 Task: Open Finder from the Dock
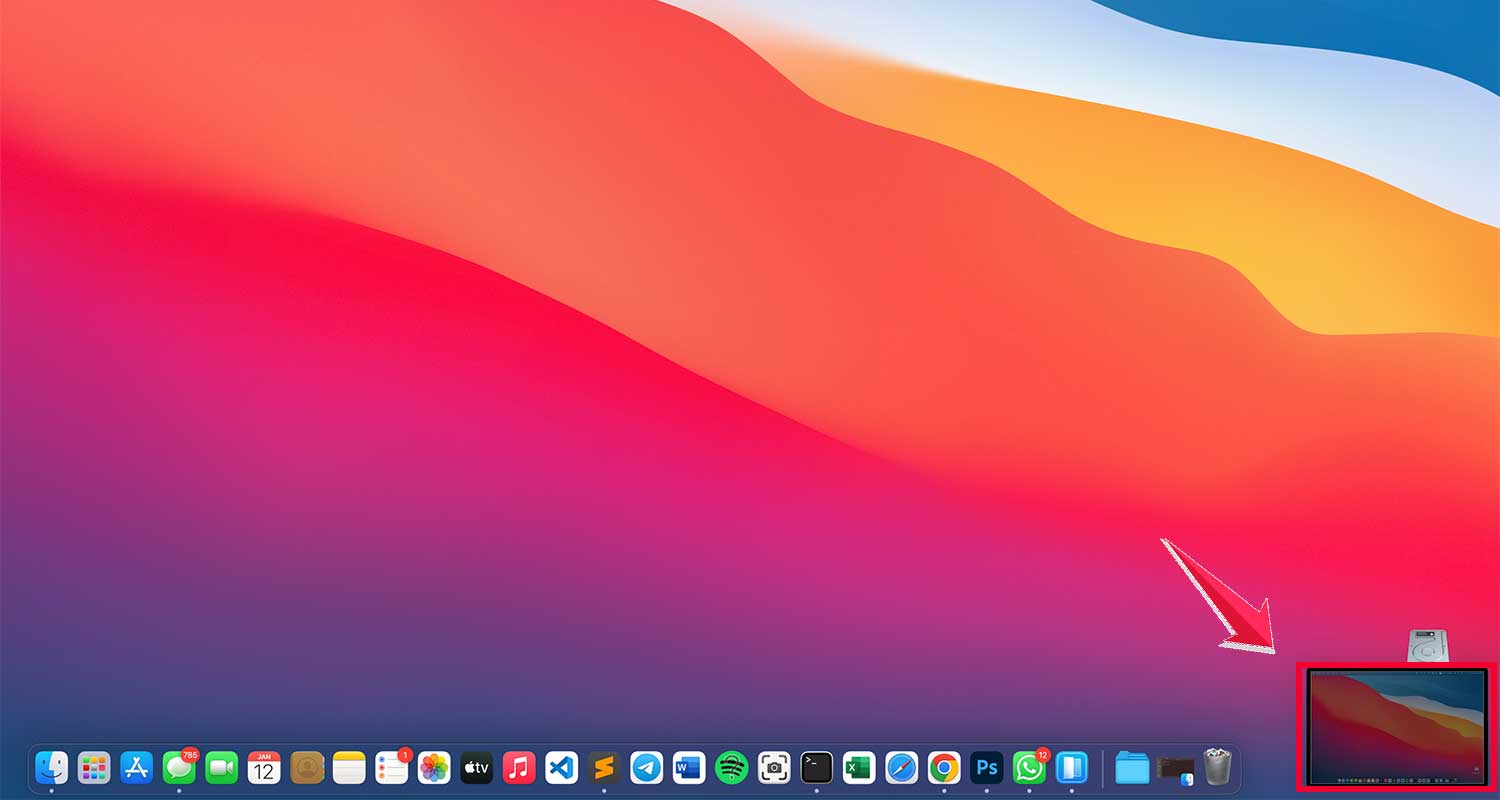(51, 766)
